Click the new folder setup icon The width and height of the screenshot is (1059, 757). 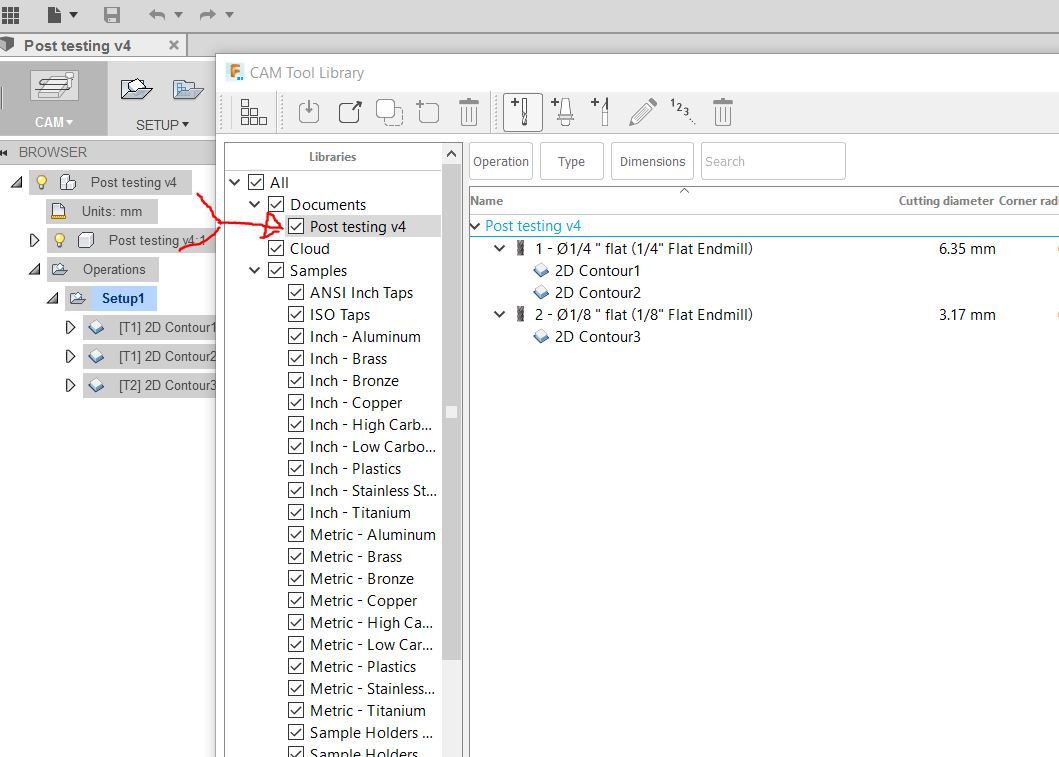coord(188,89)
